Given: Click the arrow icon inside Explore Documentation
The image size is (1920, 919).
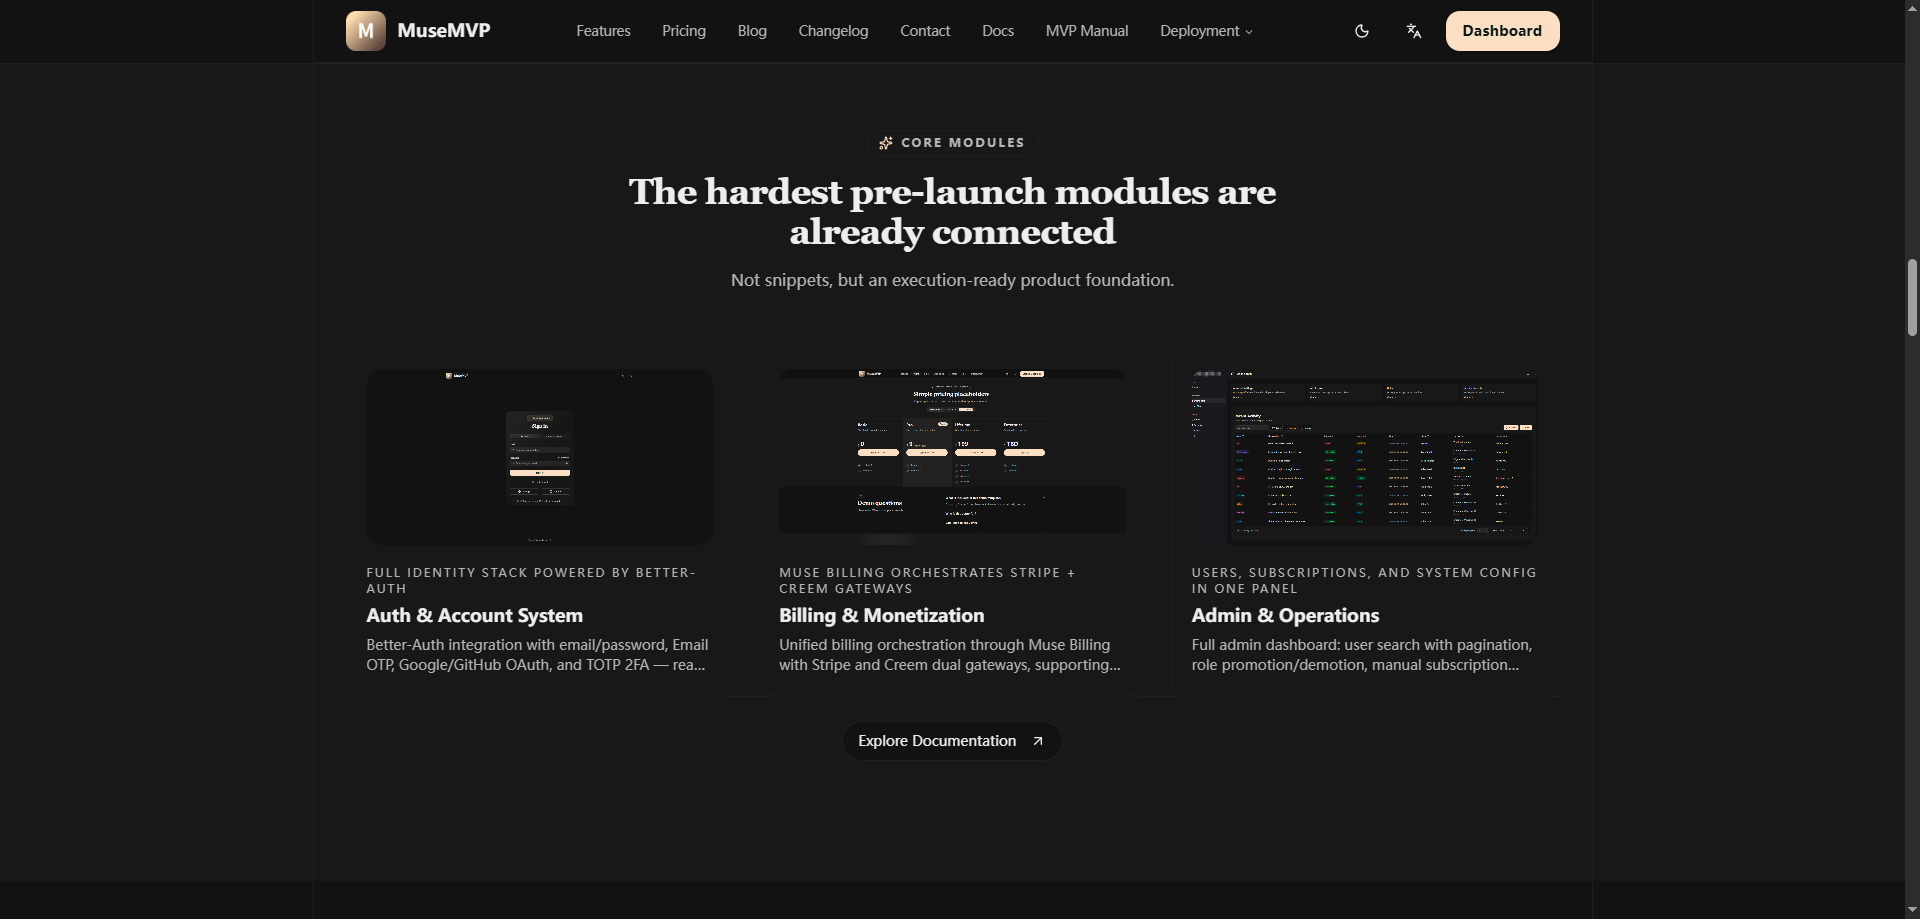Looking at the screenshot, I should pos(1037,741).
